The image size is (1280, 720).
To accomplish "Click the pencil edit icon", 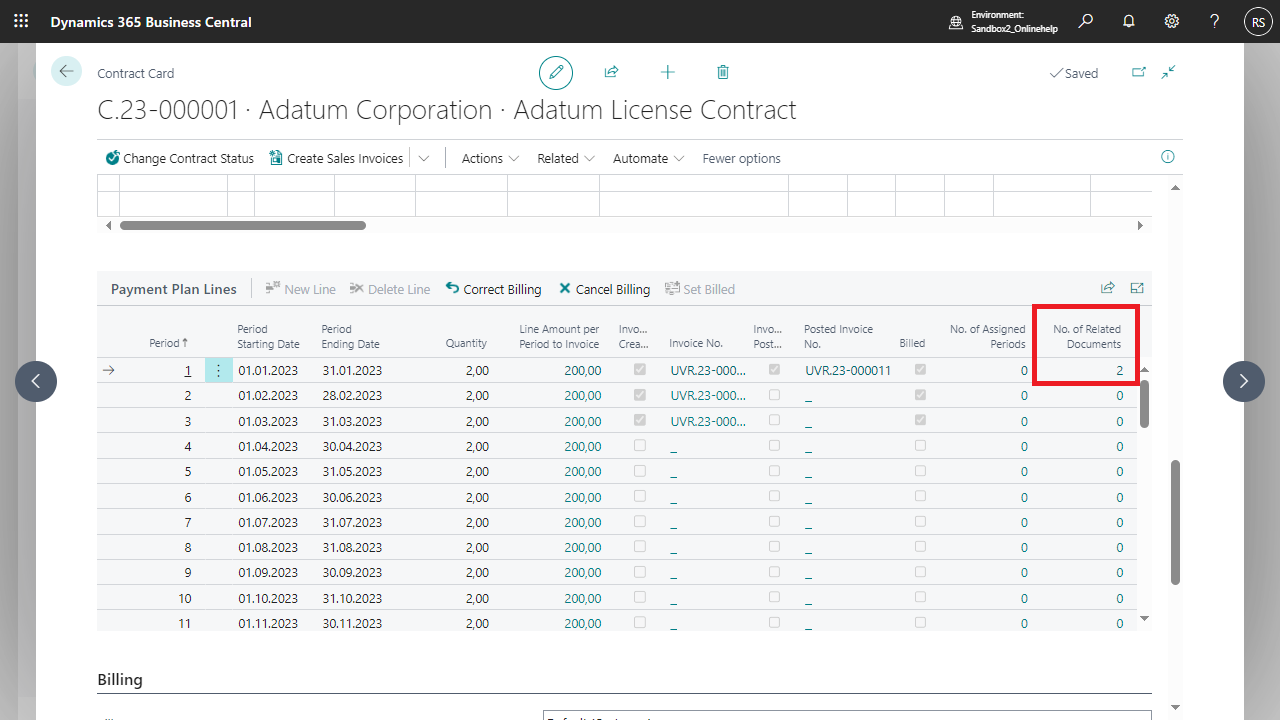I will [556, 73].
